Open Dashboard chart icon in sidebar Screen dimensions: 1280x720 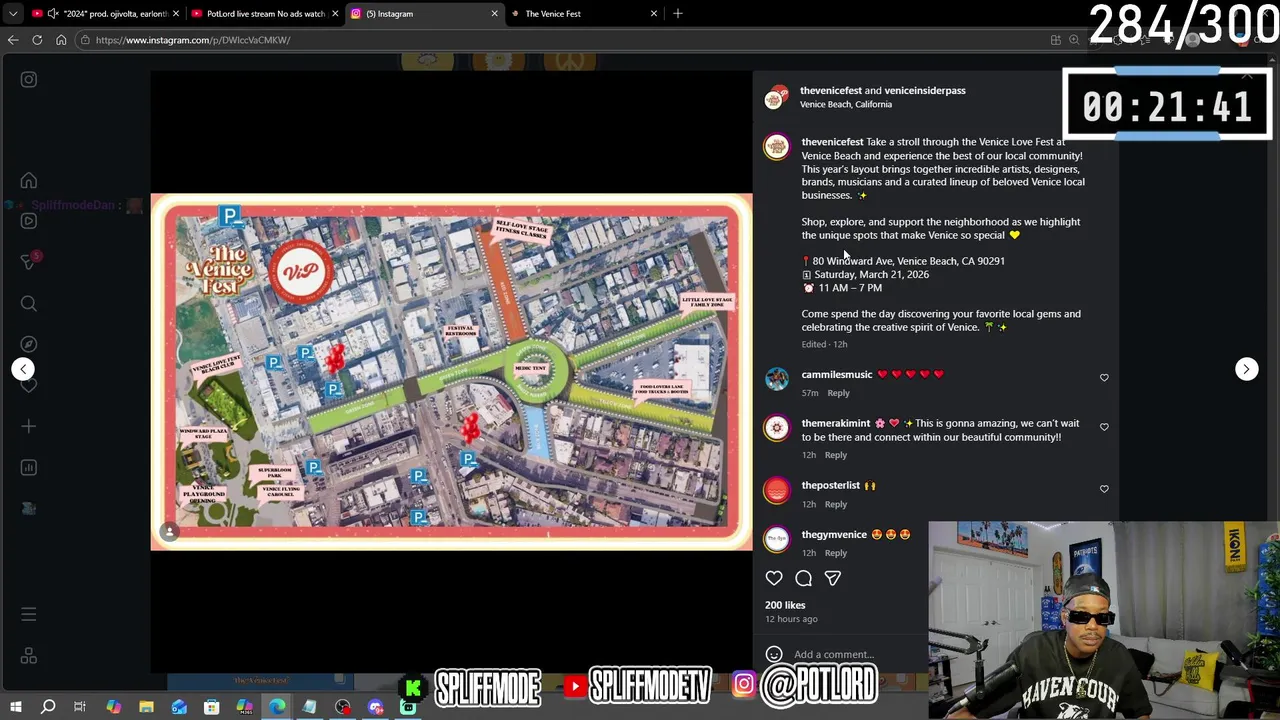[x=29, y=467]
